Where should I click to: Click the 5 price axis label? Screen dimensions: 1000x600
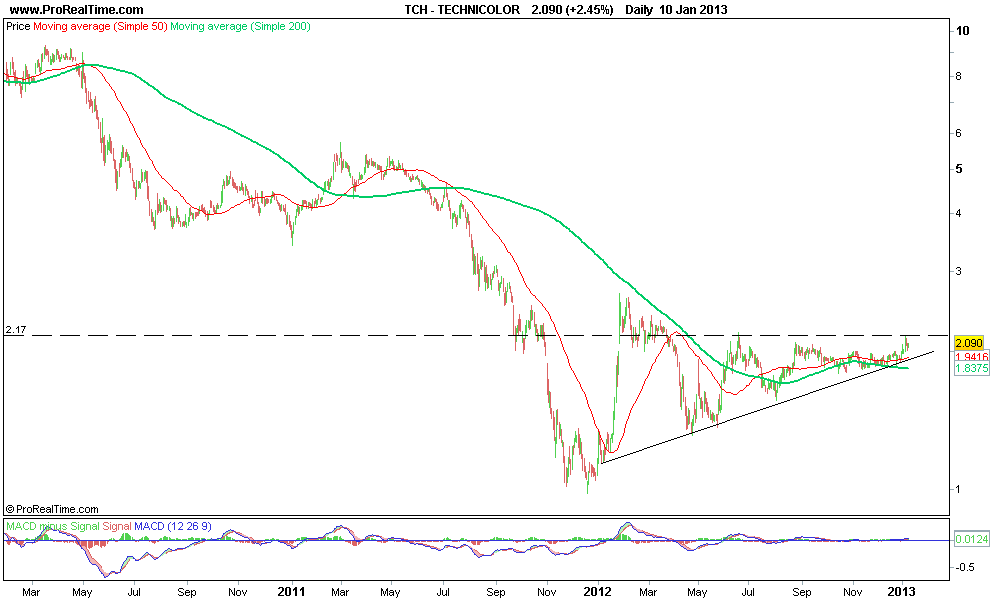pyautogui.click(x=959, y=169)
